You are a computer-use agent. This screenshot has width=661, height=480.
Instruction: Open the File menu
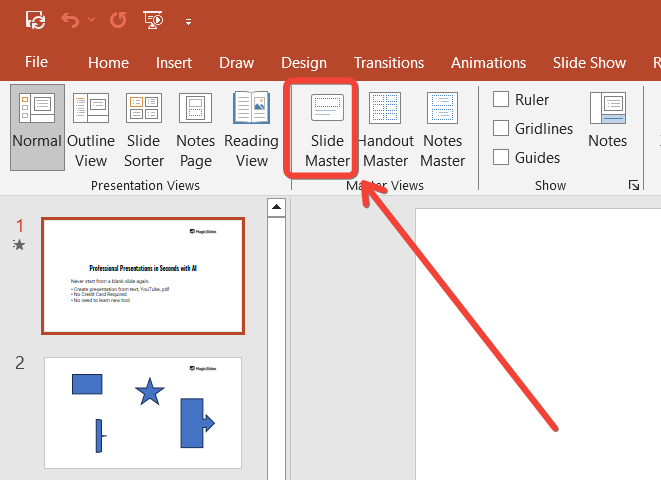pos(36,62)
